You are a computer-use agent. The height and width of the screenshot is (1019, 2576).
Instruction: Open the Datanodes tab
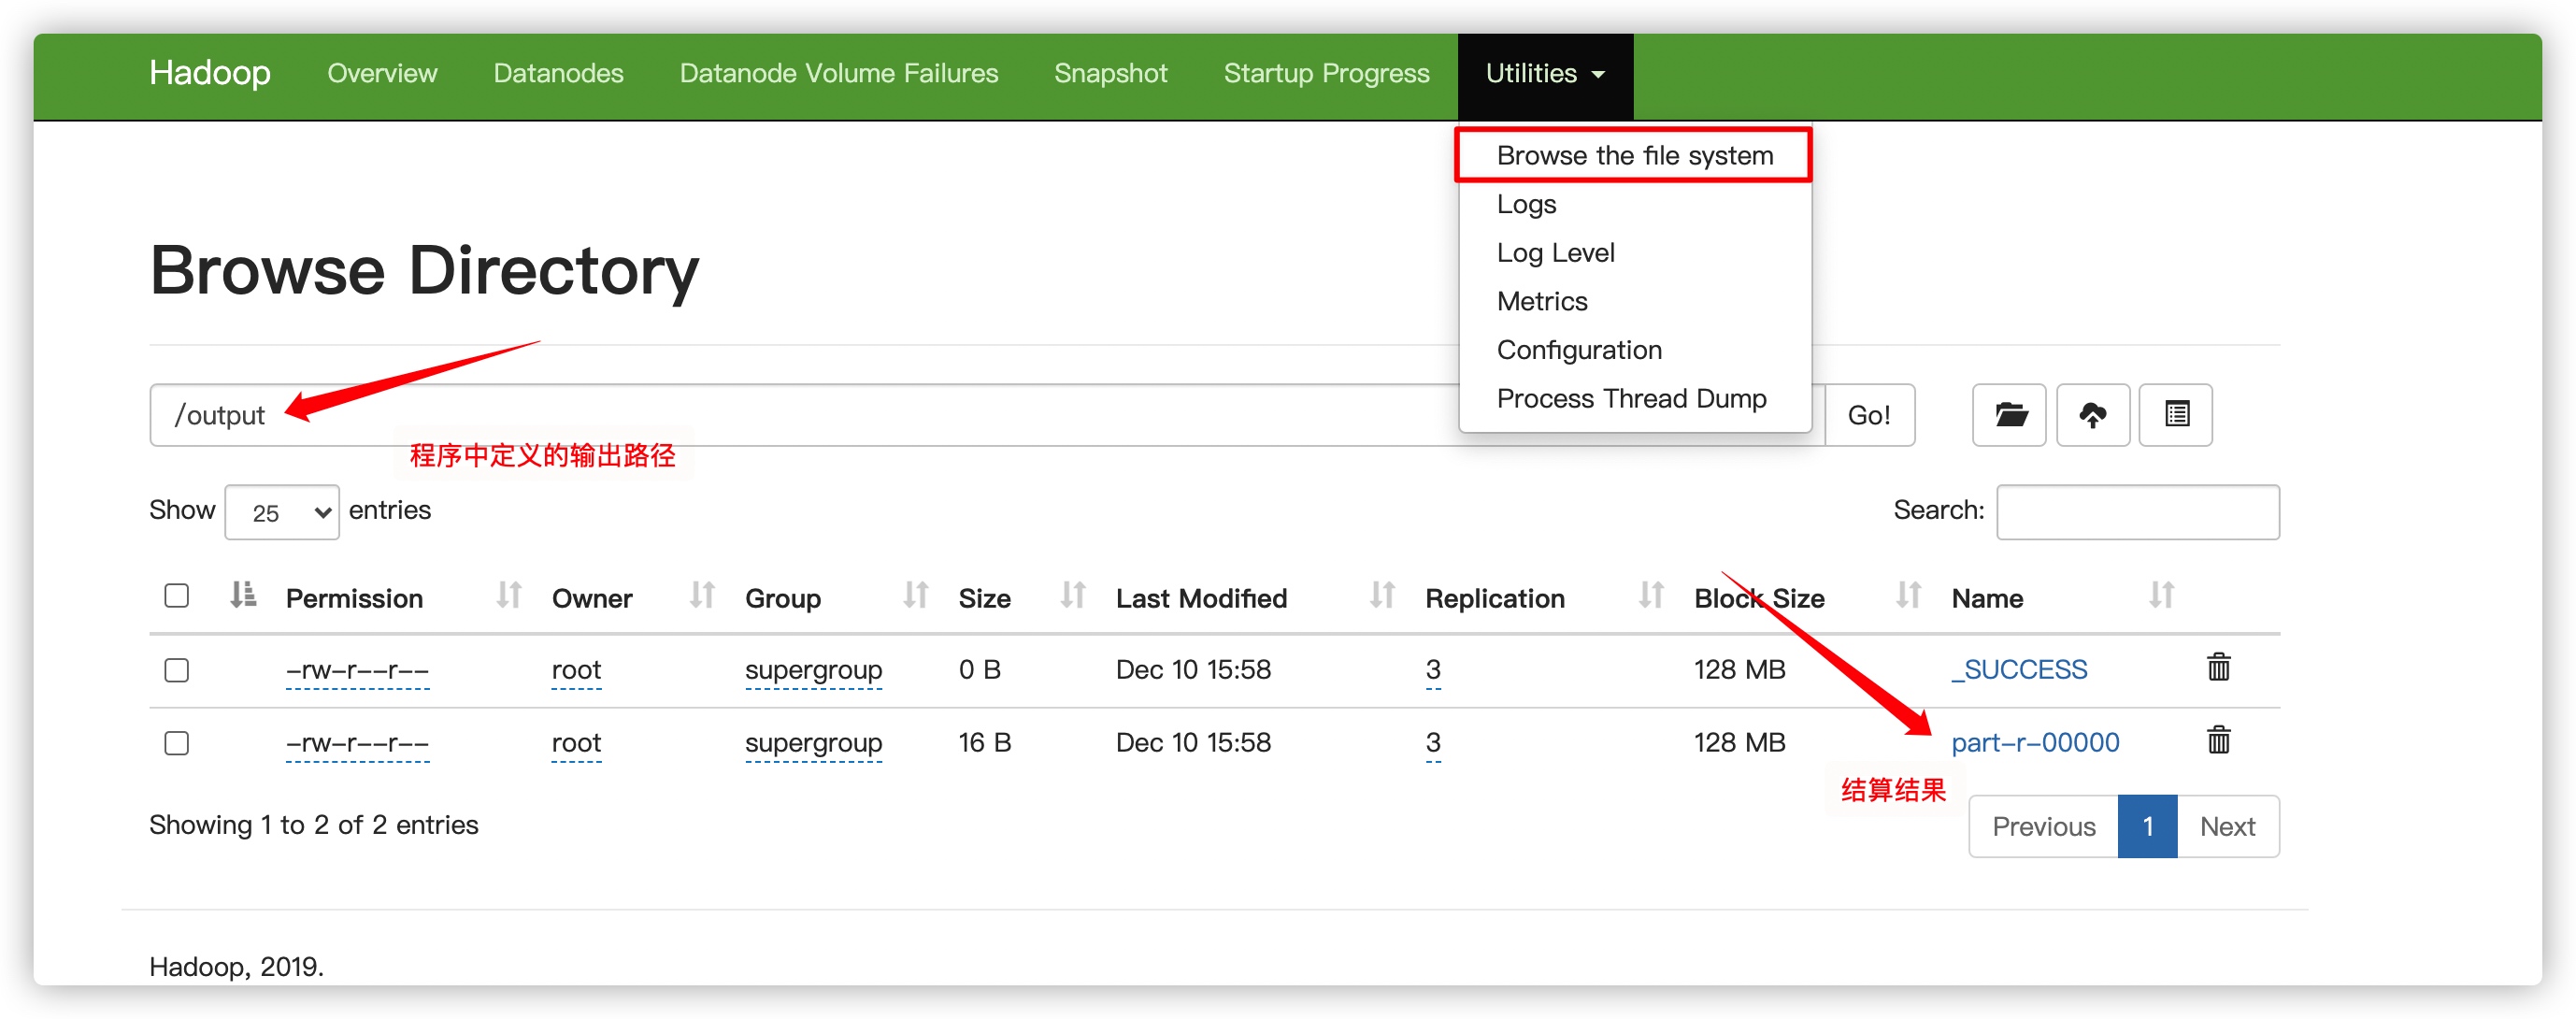coord(558,74)
